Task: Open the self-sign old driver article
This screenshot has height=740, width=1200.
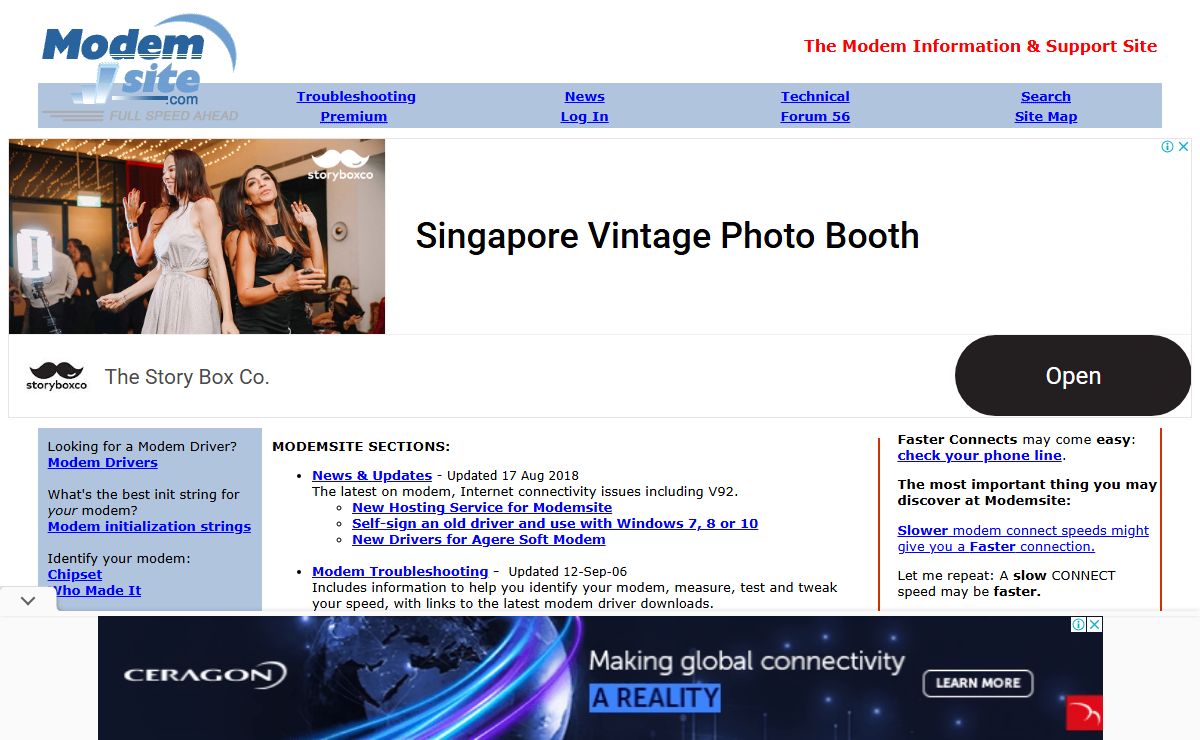Action: pyautogui.click(x=555, y=524)
